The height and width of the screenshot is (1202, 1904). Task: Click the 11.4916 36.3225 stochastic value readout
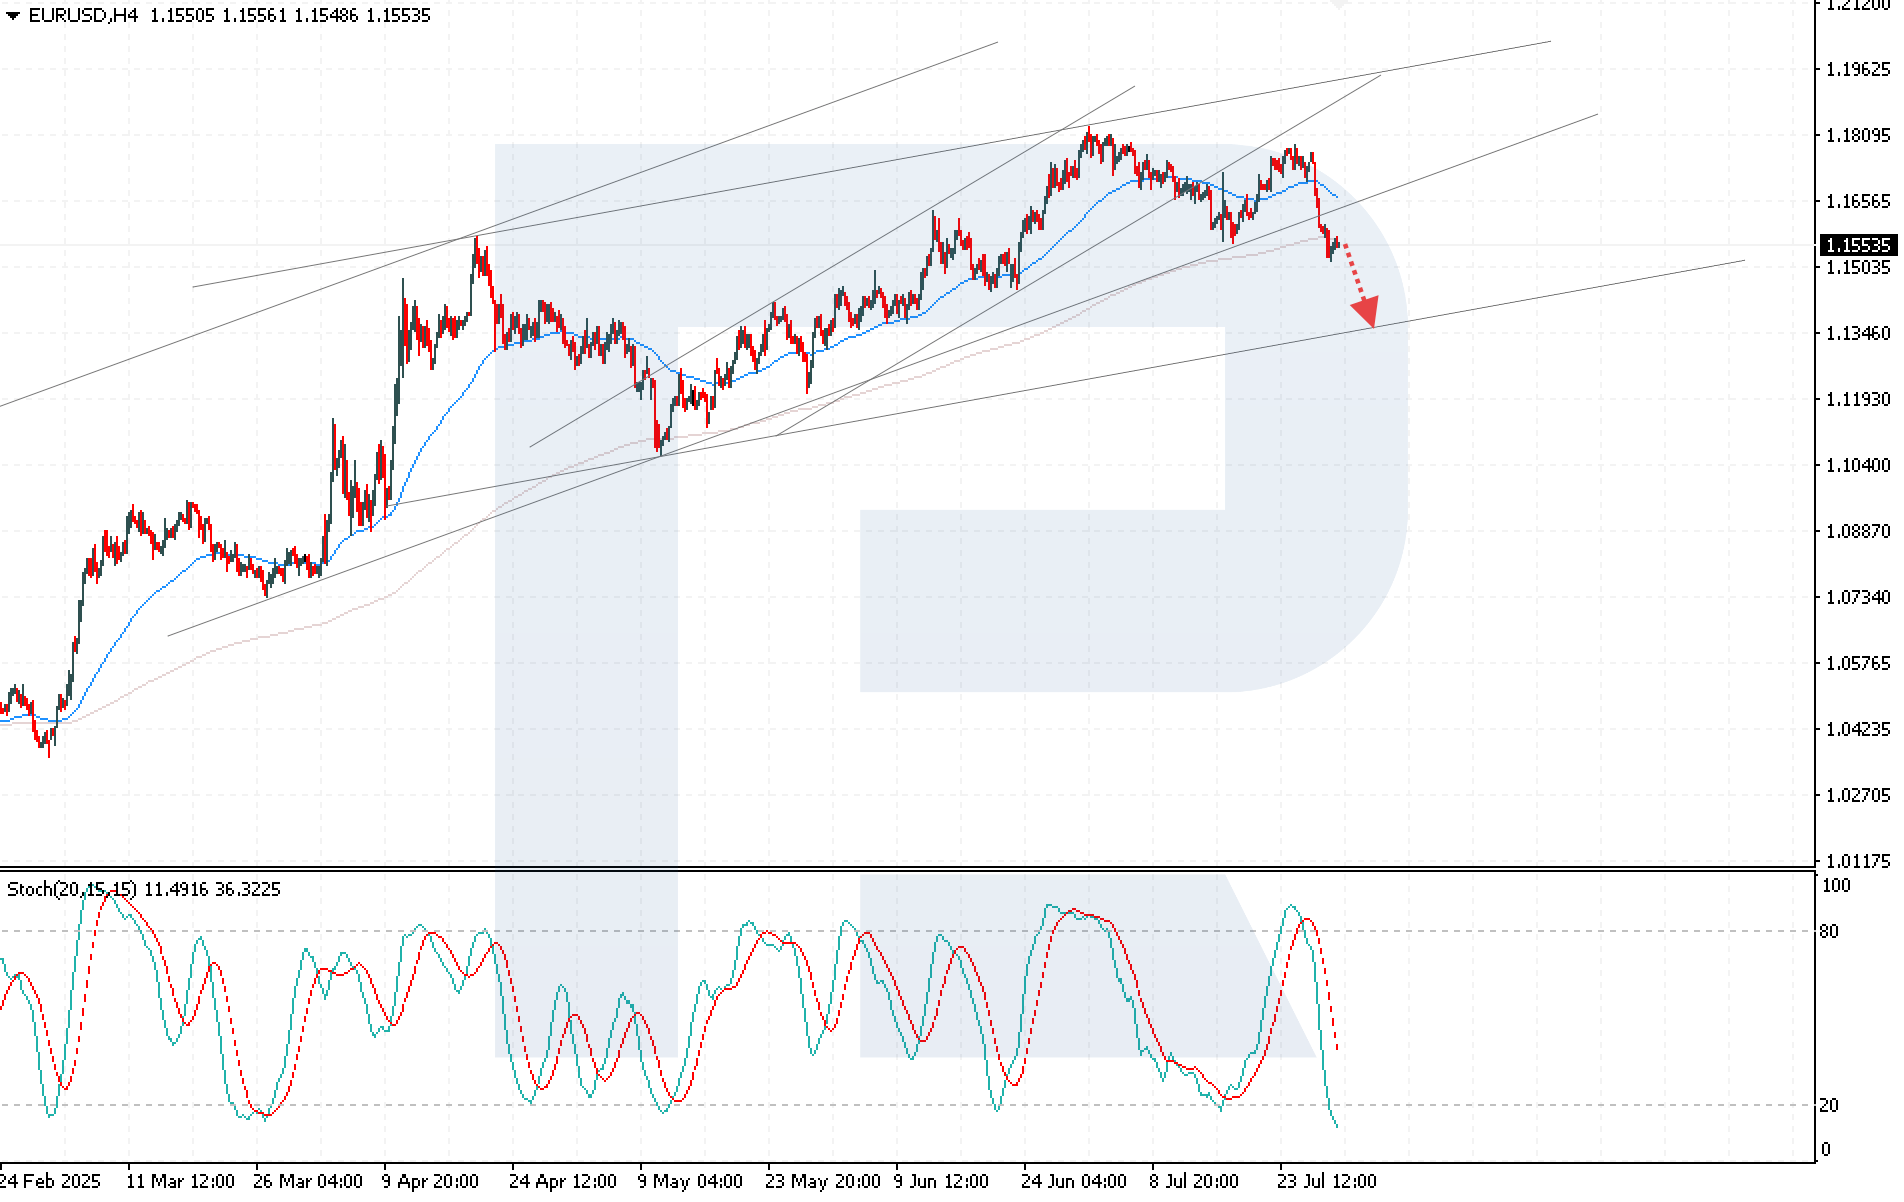pyautogui.click(x=212, y=889)
